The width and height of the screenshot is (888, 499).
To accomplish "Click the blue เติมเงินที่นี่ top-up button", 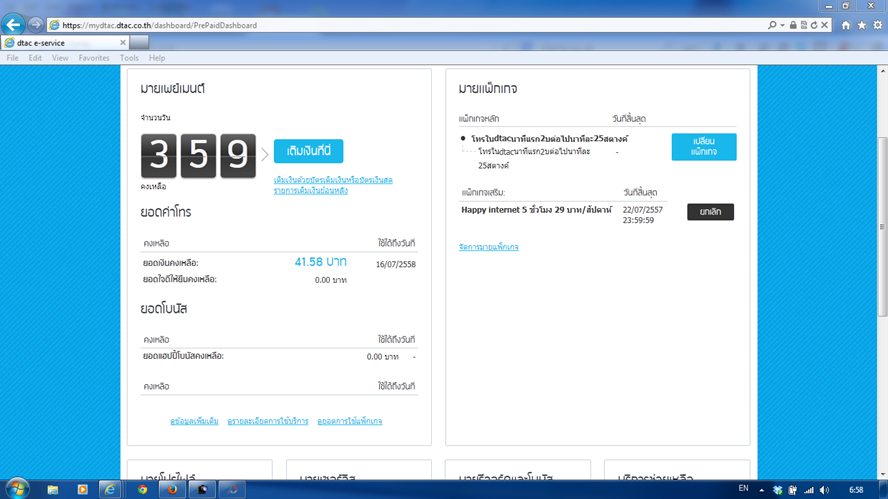I will tap(308, 151).
